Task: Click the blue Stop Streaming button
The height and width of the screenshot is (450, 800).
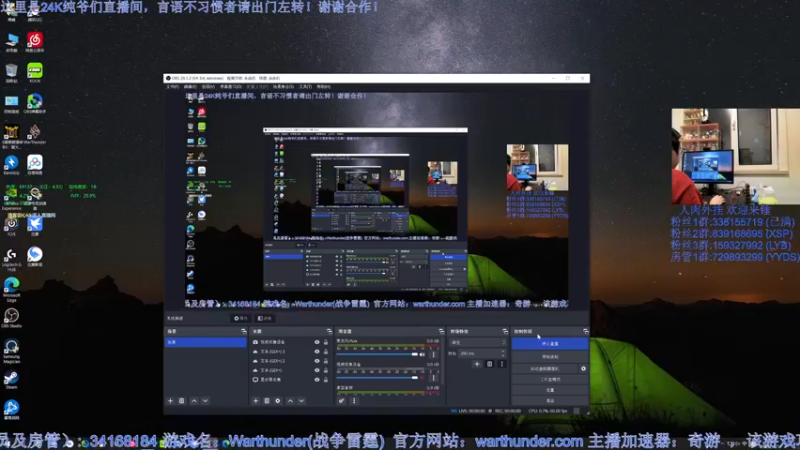Action: 549,344
